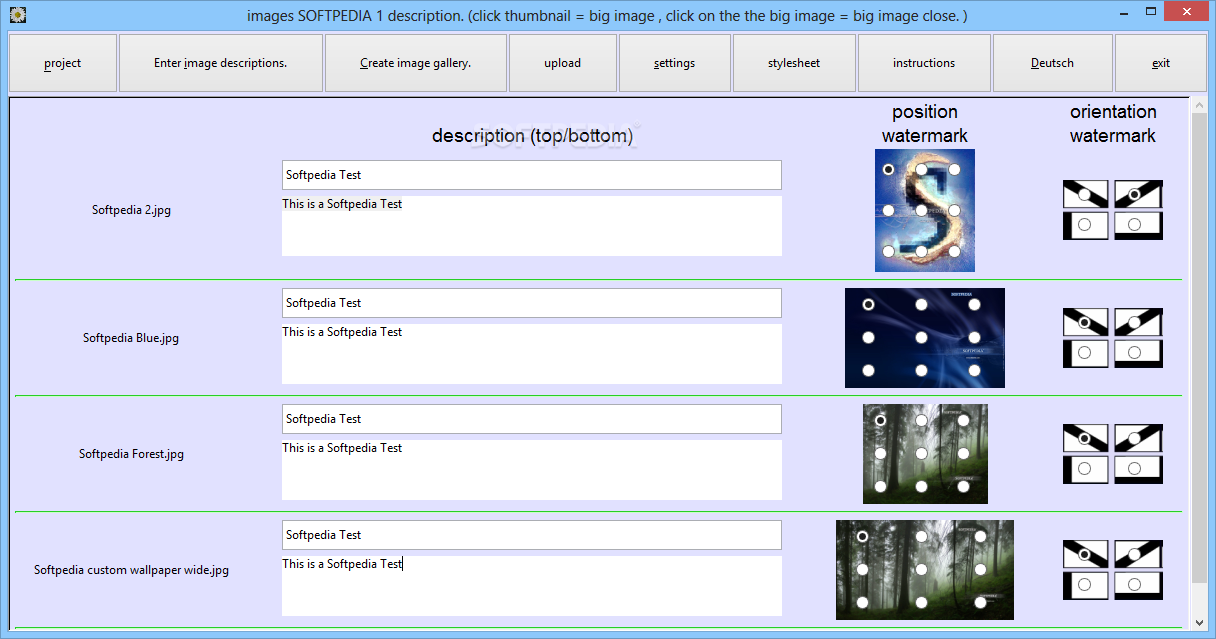Edit bottom description text for Softpedia 2.jpg
This screenshot has height=639, width=1216.
coord(532,226)
